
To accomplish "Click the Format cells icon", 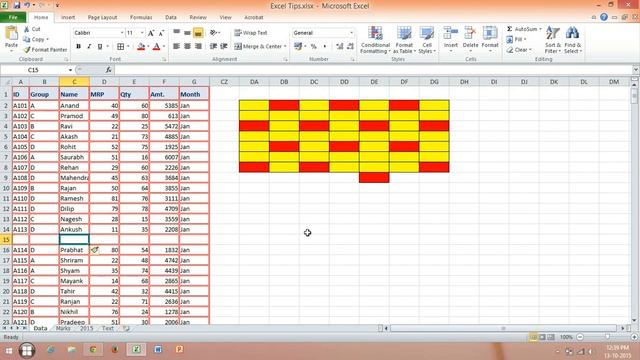I will [x=490, y=33].
